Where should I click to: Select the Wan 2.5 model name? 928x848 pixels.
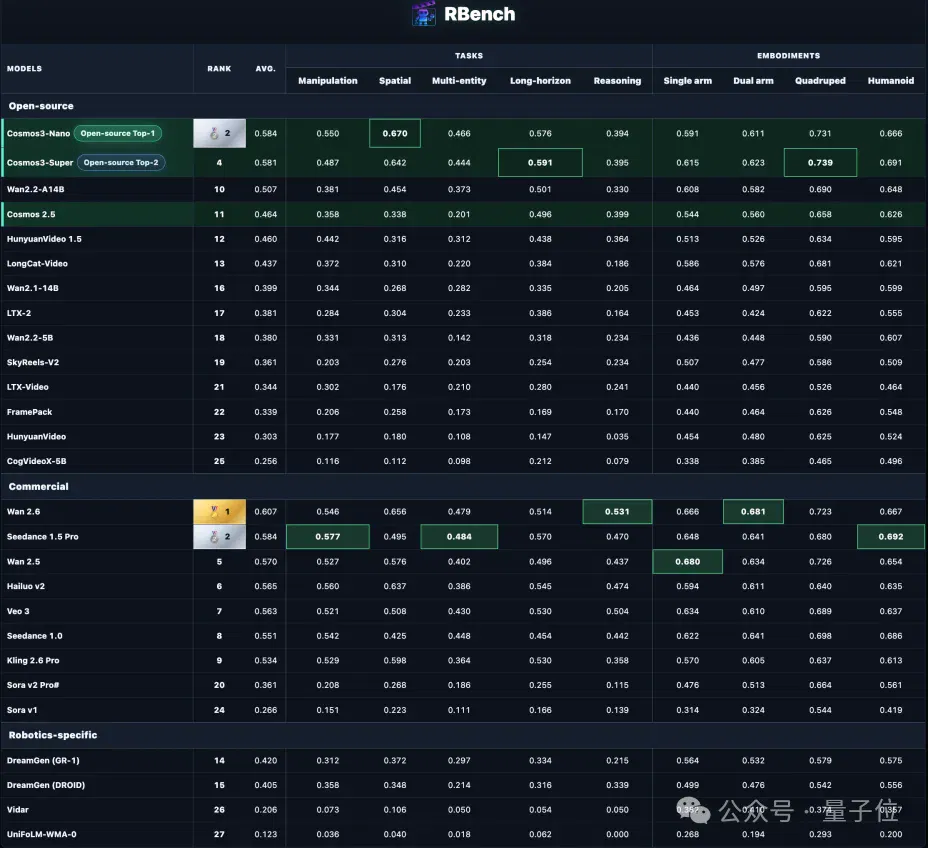point(24,562)
